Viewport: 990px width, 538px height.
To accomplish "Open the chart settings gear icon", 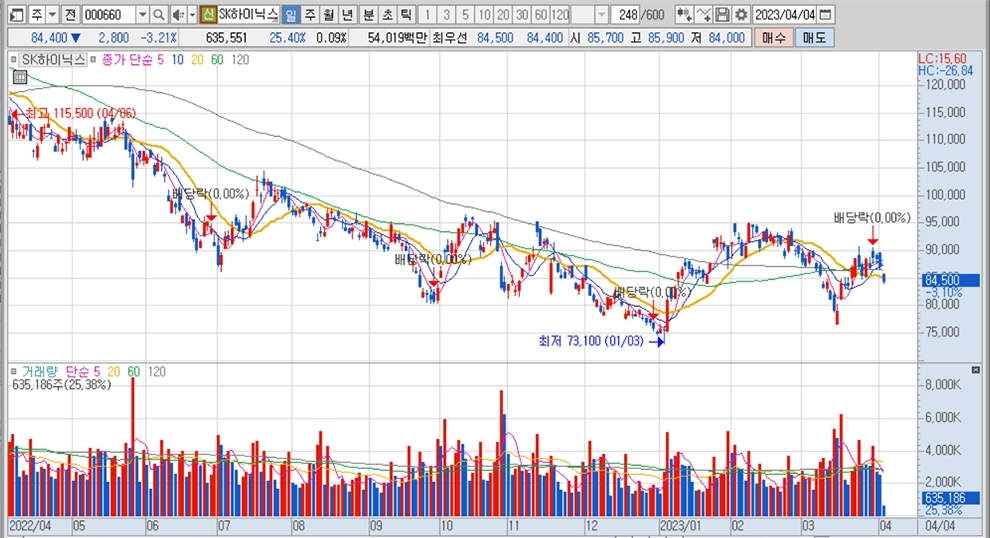I will point(741,15).
